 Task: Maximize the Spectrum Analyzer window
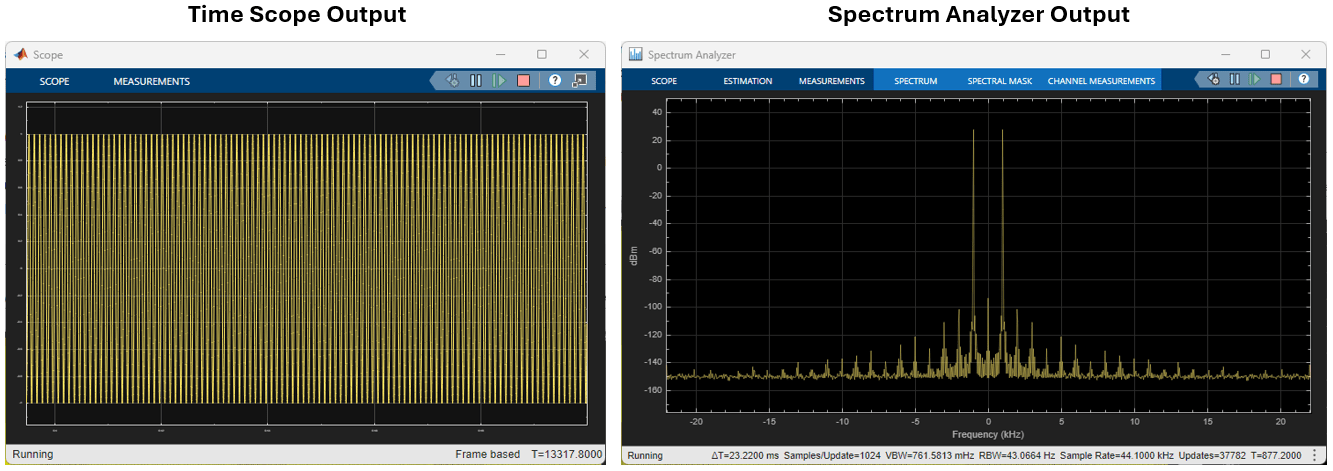(x=1265, y=54)
